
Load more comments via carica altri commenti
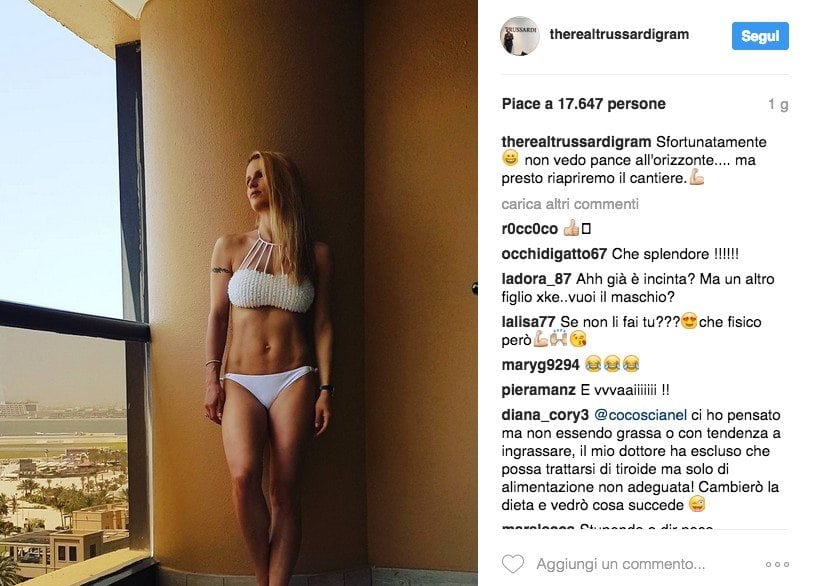570,204
